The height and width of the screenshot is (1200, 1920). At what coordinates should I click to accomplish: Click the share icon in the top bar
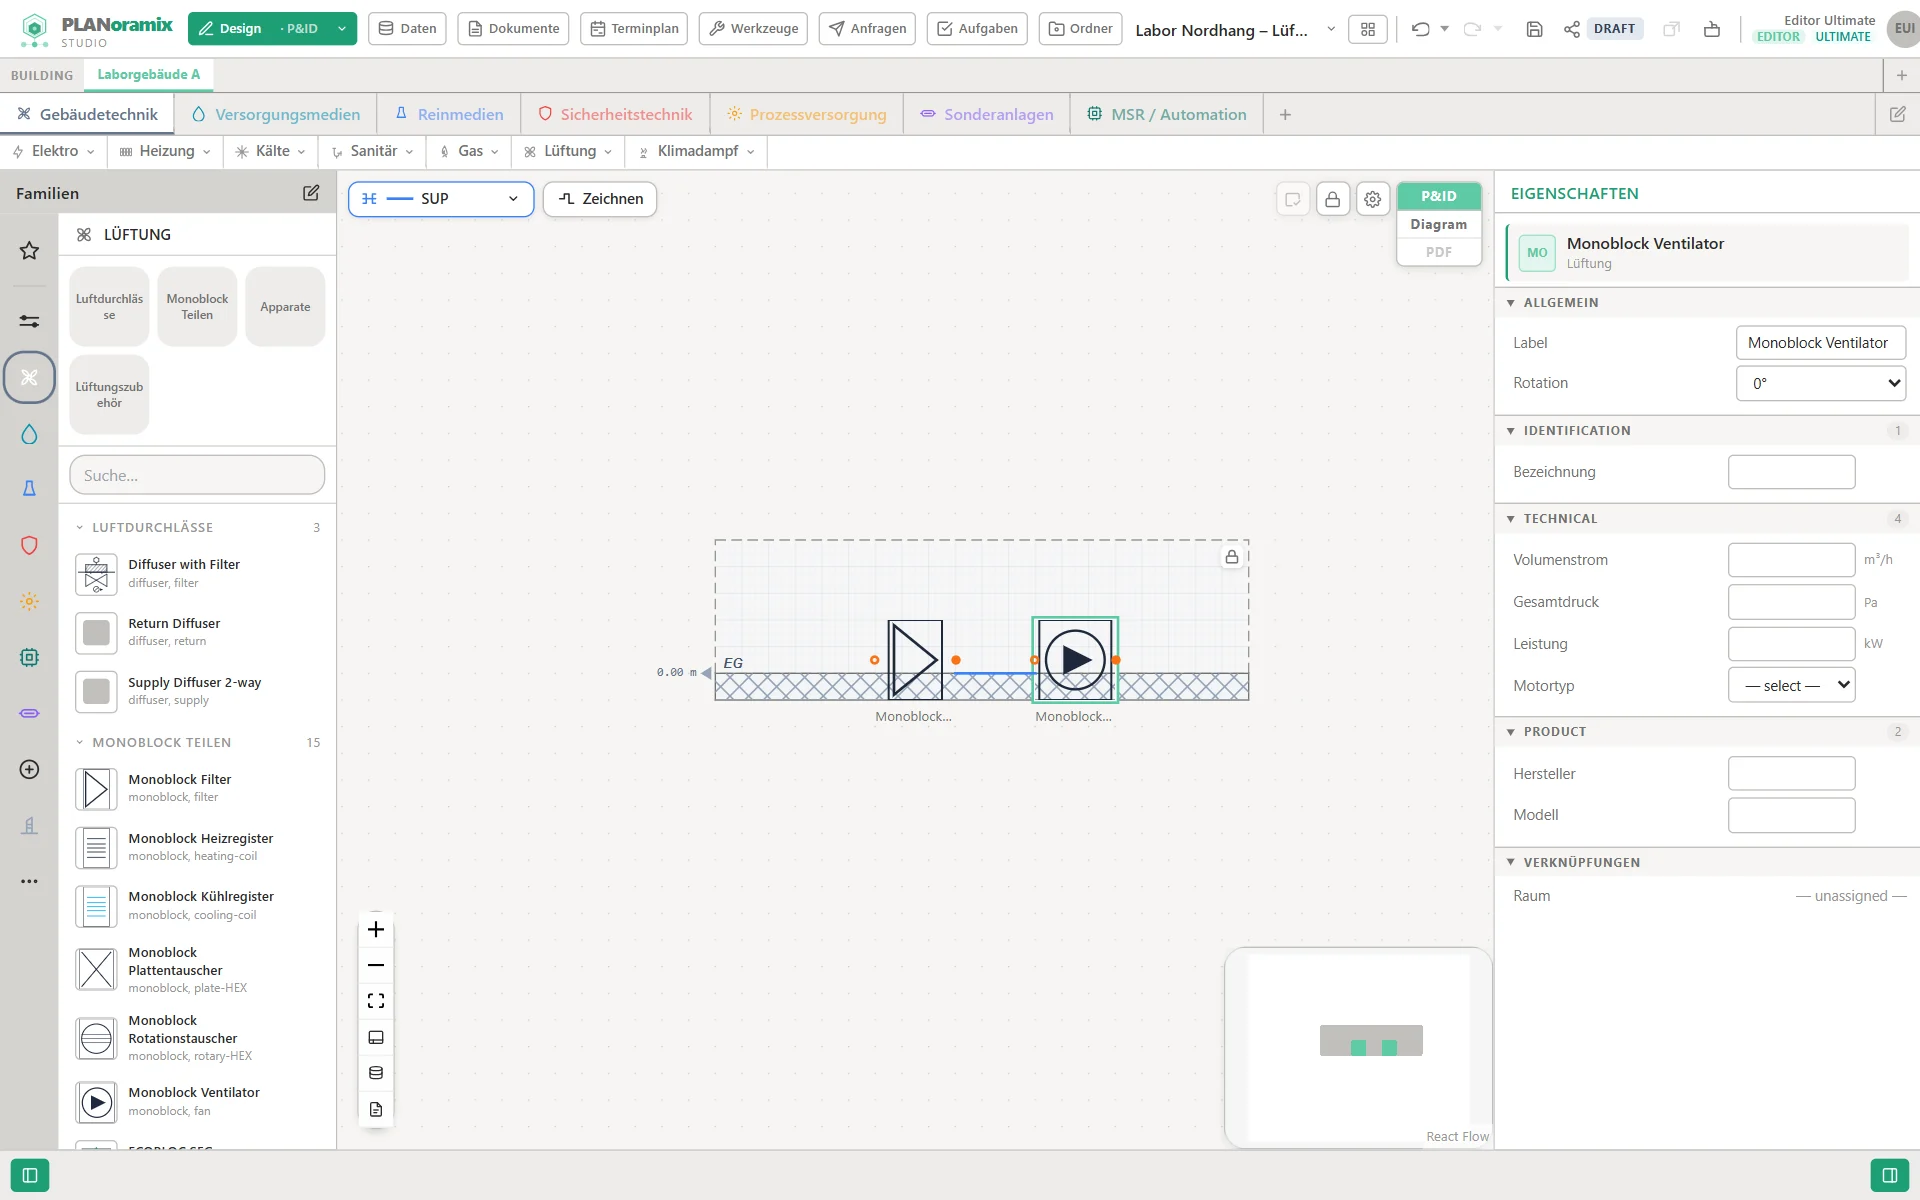point(1572,29)
